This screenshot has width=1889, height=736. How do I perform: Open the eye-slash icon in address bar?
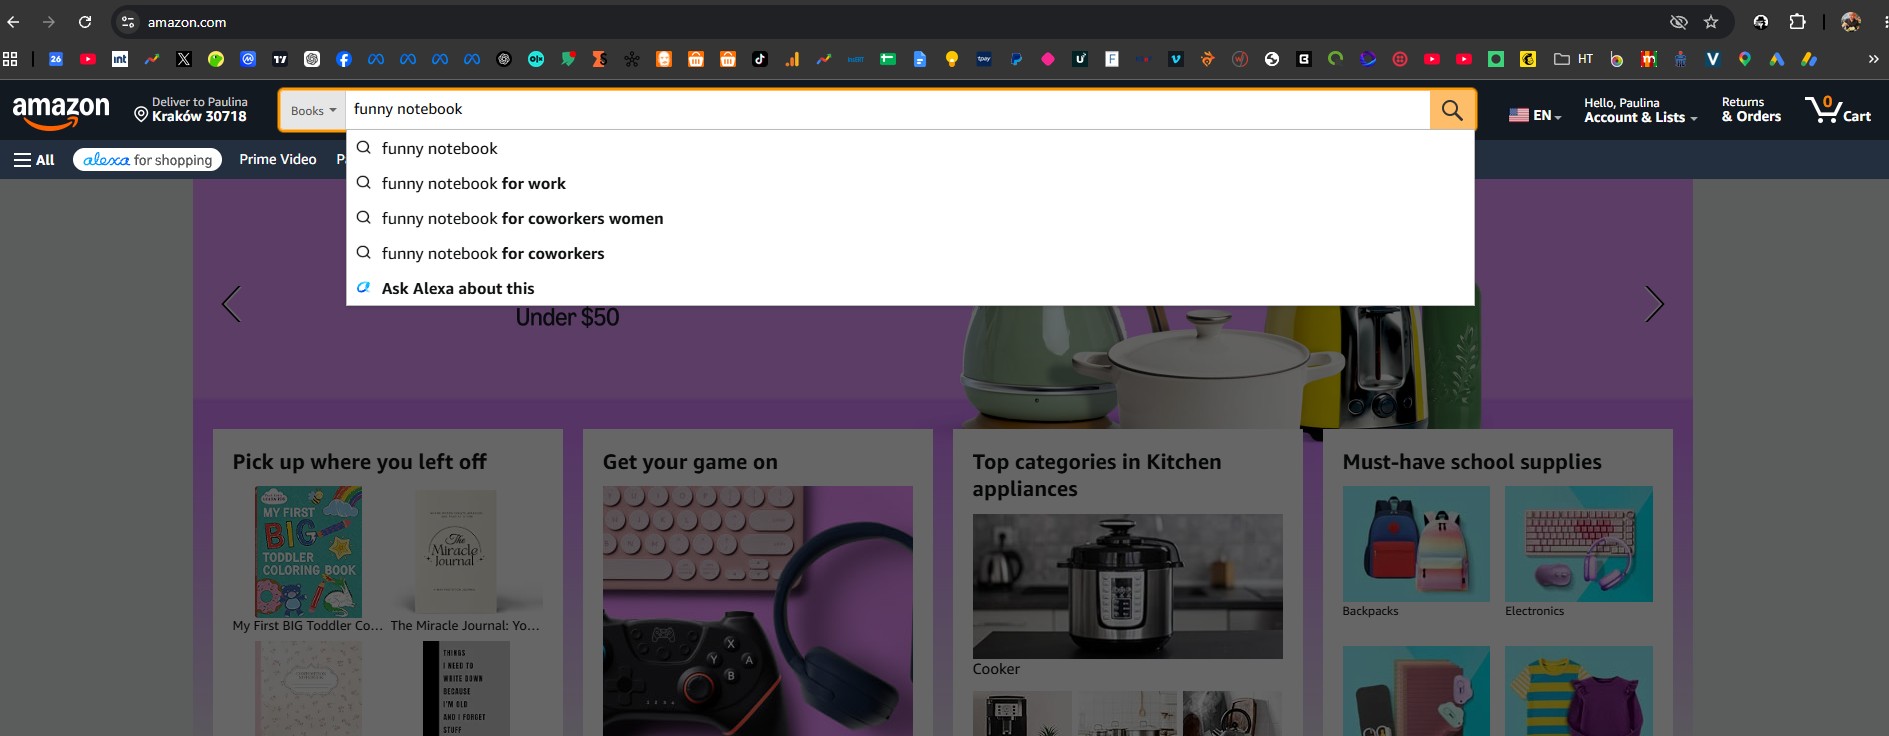pyautogui.click(x=1679, y=22)
